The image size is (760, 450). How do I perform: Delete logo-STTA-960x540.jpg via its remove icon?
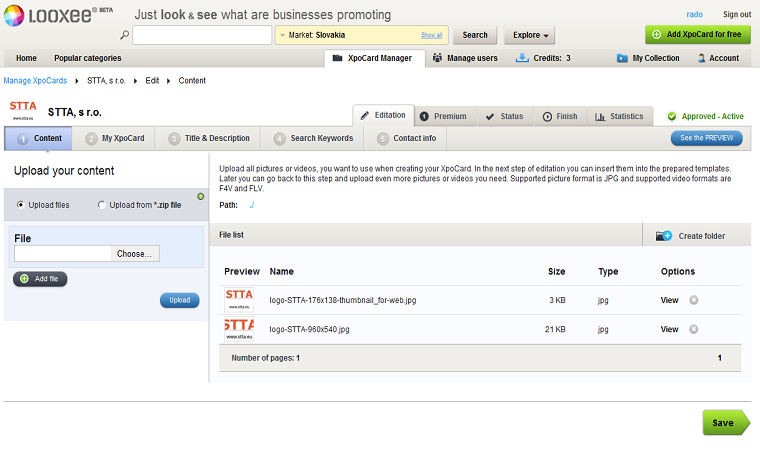tap(694, 329)
